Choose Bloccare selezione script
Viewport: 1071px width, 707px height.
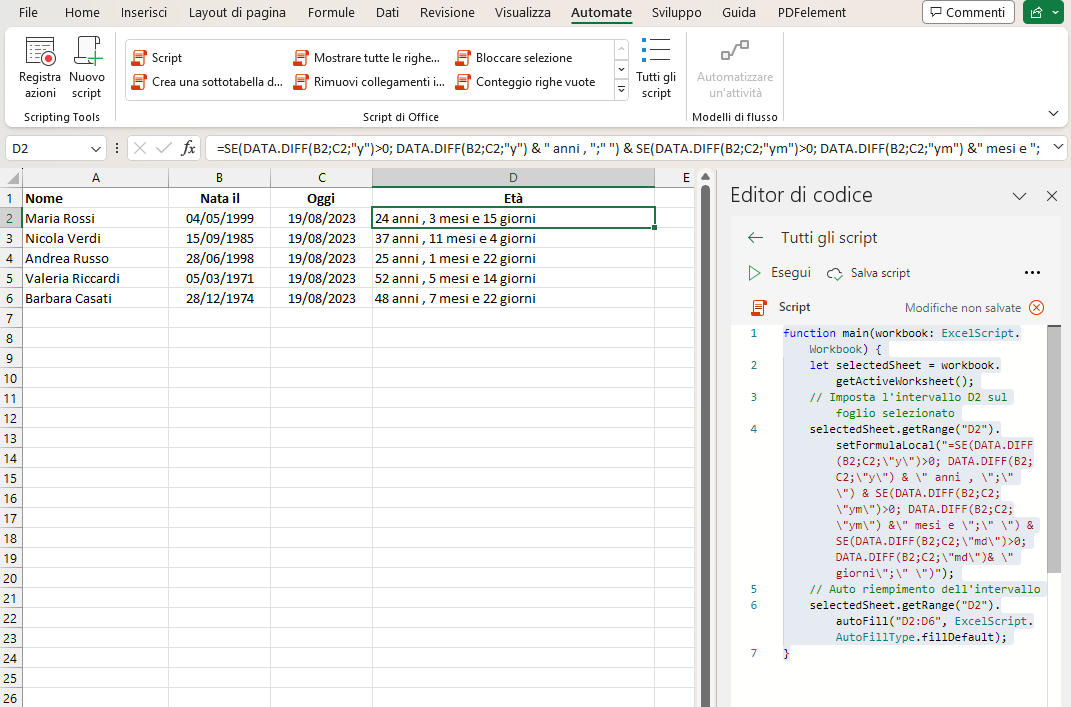514,58
